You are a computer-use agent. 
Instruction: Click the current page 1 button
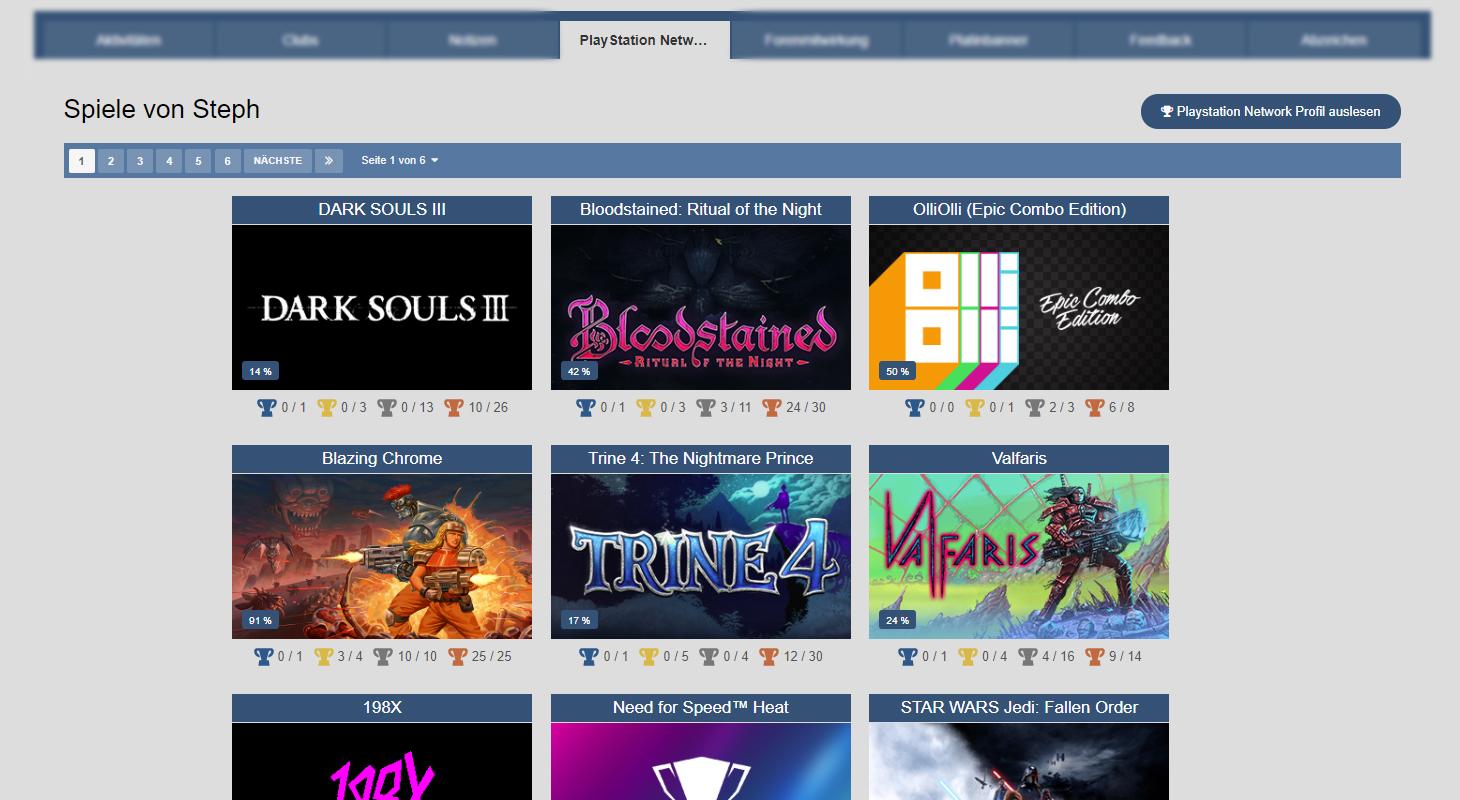(x=82, y=160)
